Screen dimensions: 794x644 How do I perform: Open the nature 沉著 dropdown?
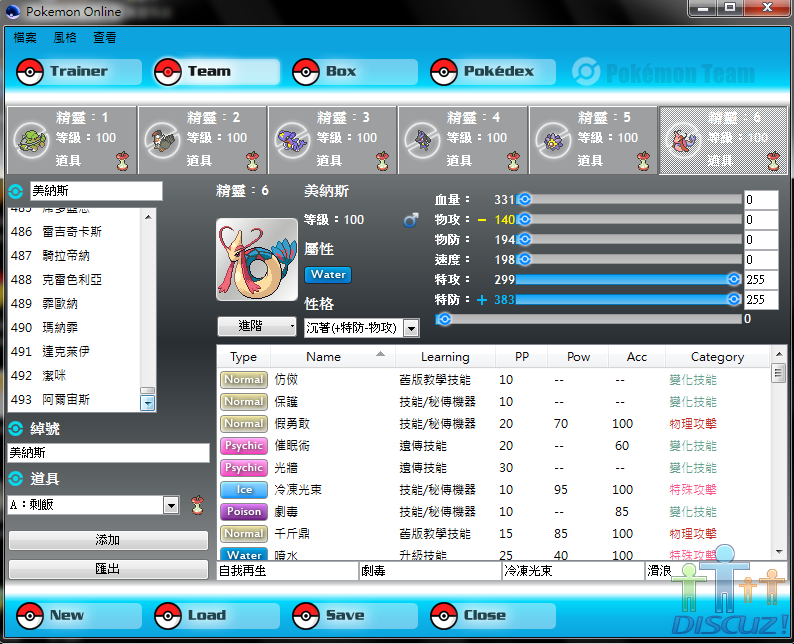click(362, 328)
